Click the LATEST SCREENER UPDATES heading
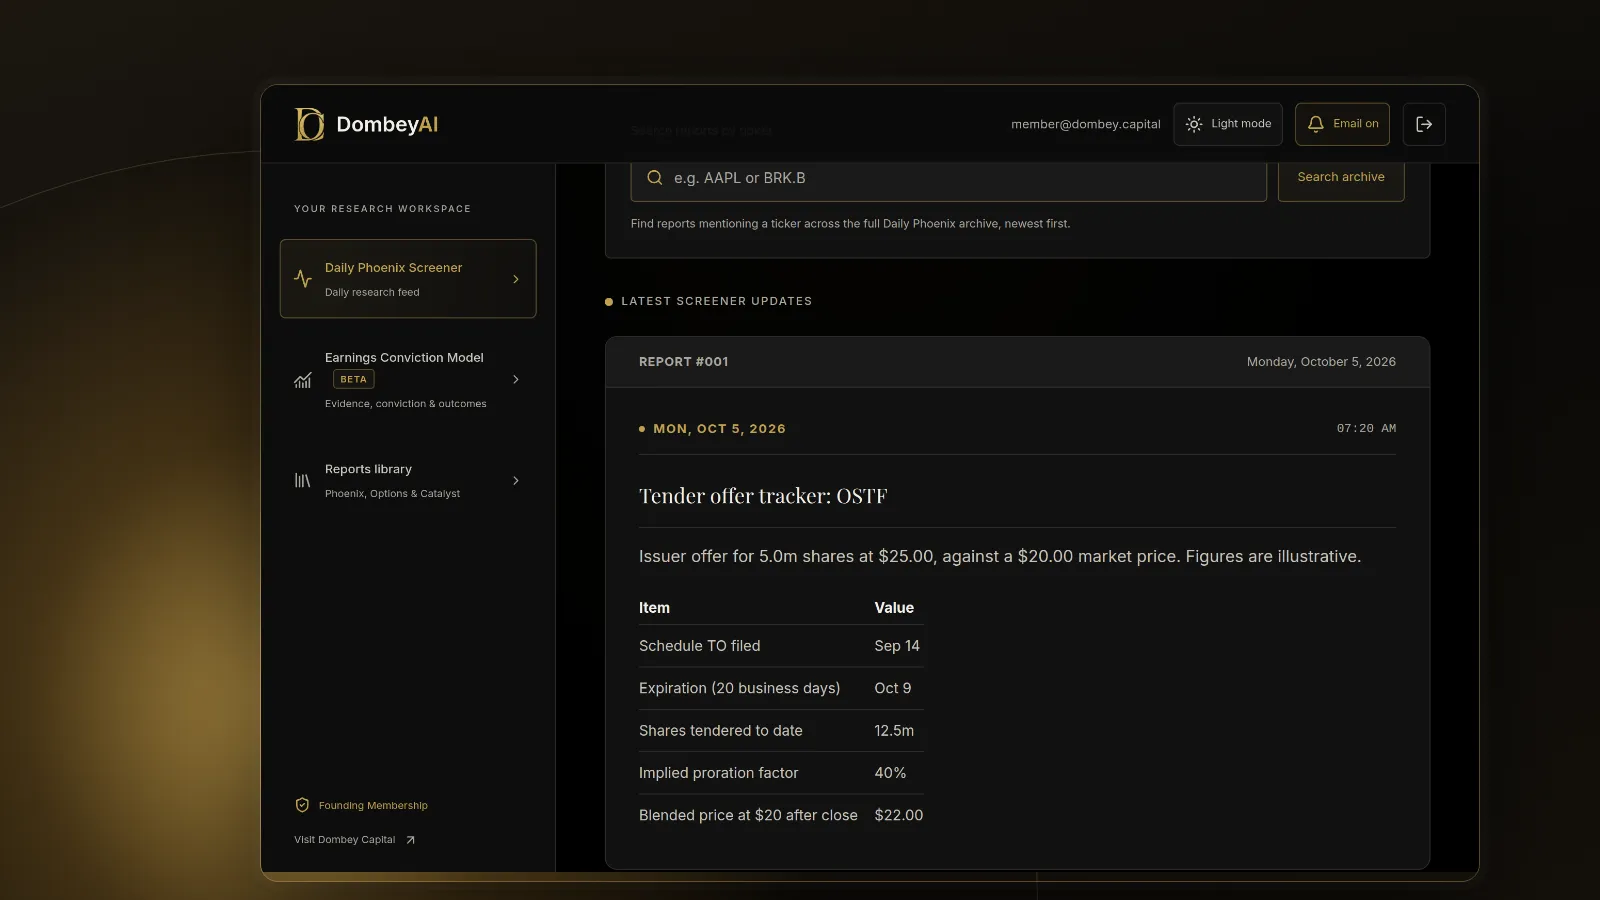This screenshot has height=900, width=1600. tap(717, 301)
